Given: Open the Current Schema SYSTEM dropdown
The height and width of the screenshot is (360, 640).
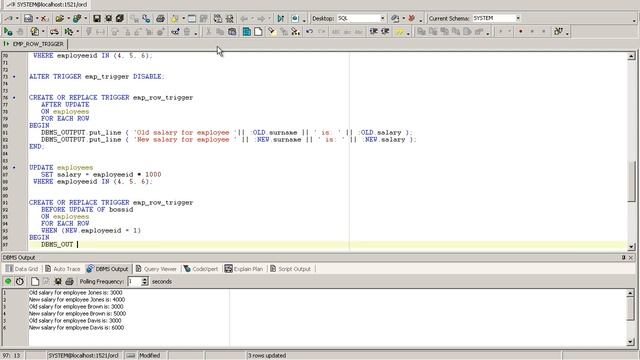Looking at the screenshot, I should 518,18.
